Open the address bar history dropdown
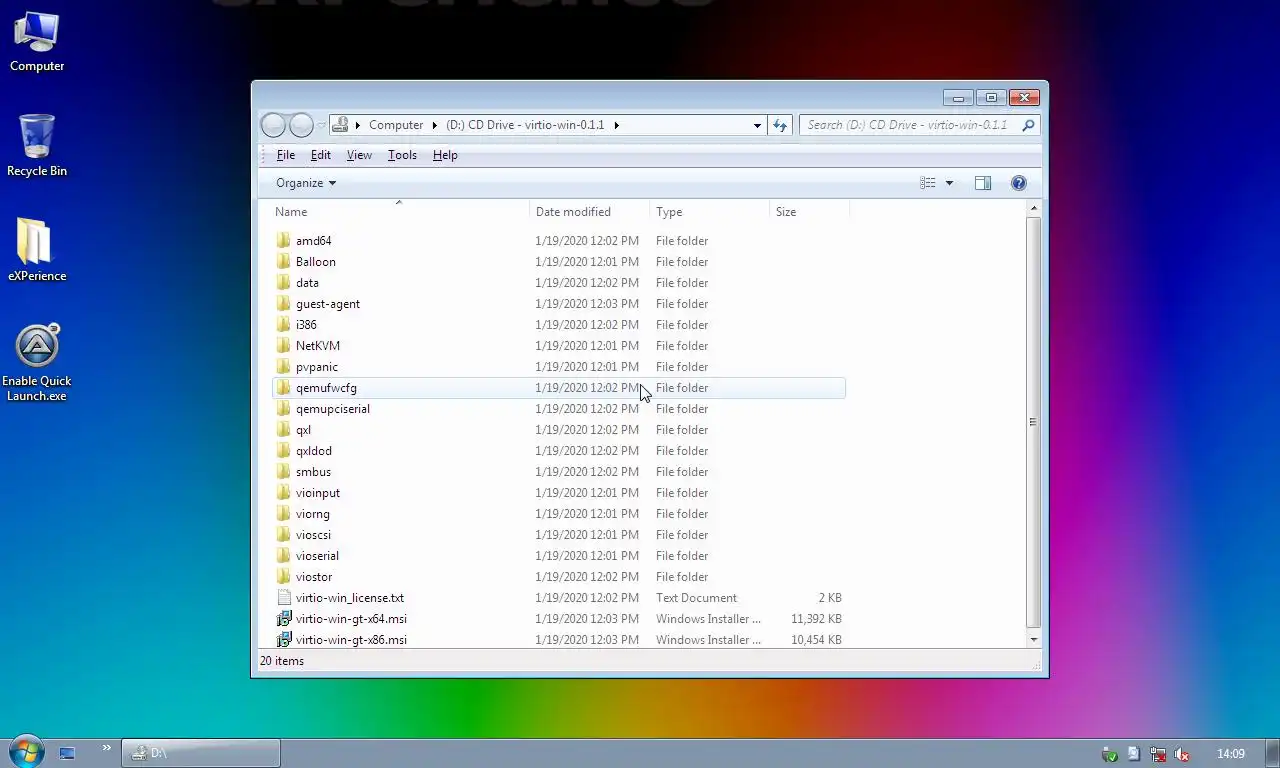Screen dimensions: 1280x768 click(x=757, y=125)
